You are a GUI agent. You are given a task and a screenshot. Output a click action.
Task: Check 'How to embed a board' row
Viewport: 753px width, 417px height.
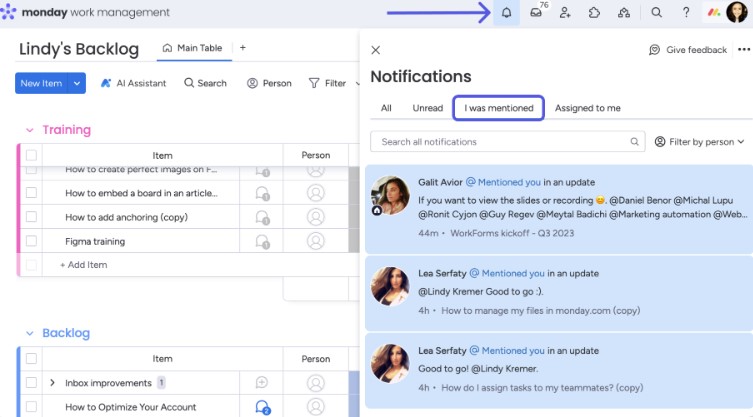click(31, 193)
